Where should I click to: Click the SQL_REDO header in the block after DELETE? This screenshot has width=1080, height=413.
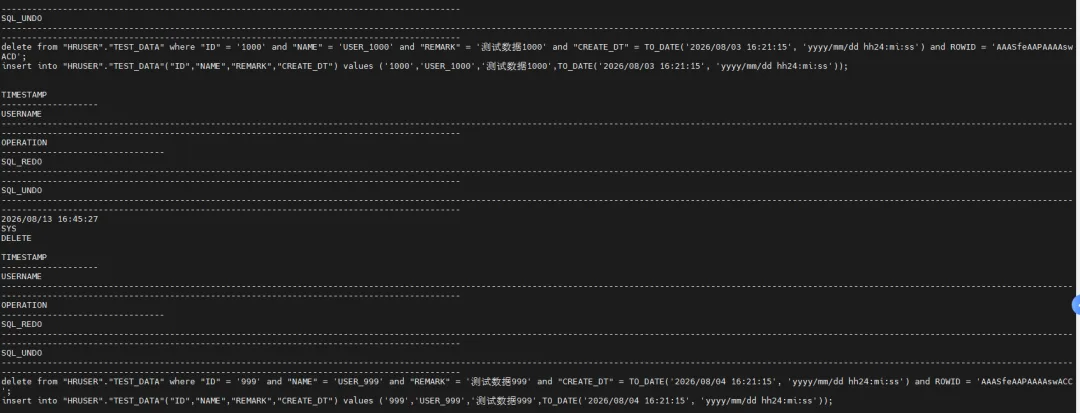coord(21,324)
